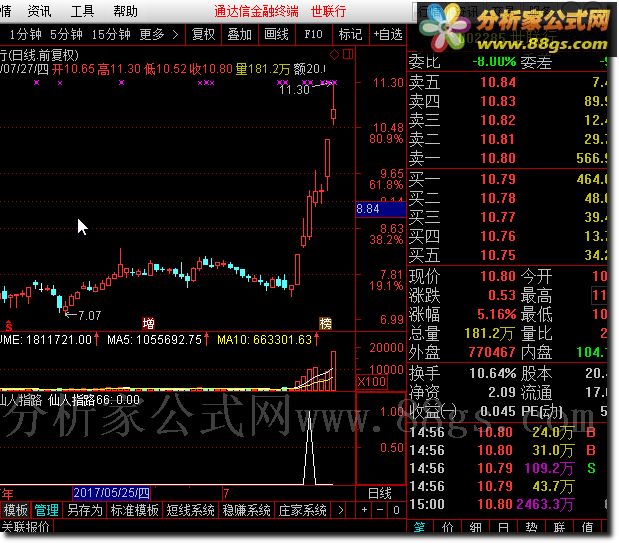Select the 势 tab in quote panel
The width and height of the screenshot is (619, 543).
tap(531, 527)
